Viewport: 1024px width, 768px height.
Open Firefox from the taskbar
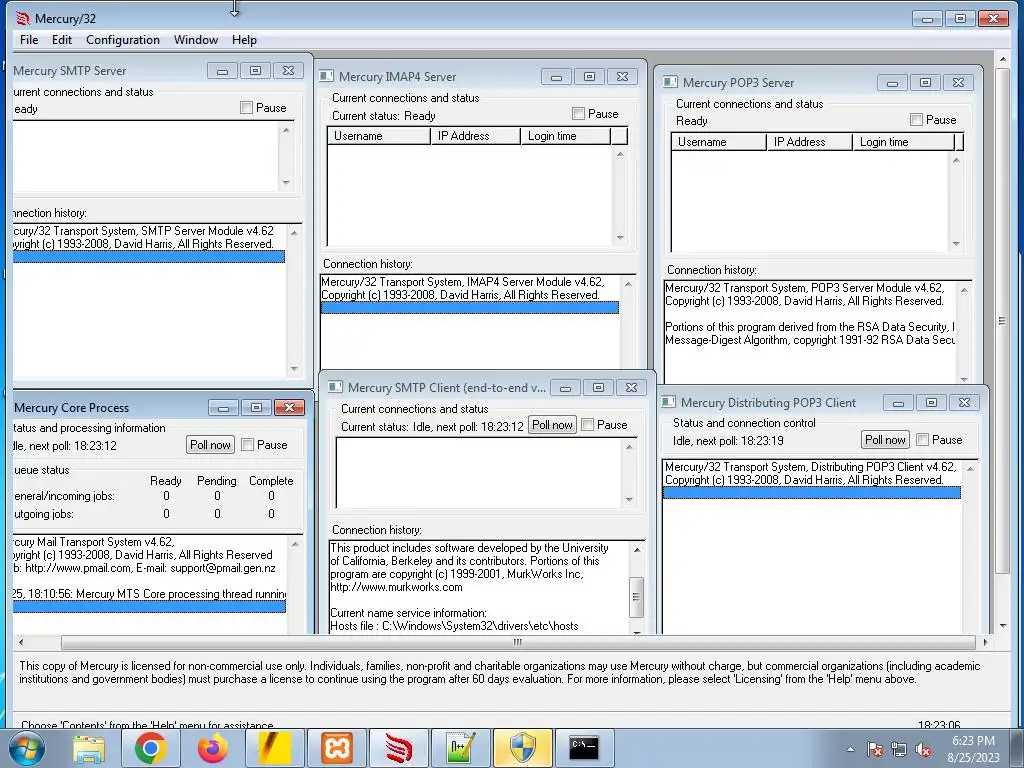tap(213, 748)
